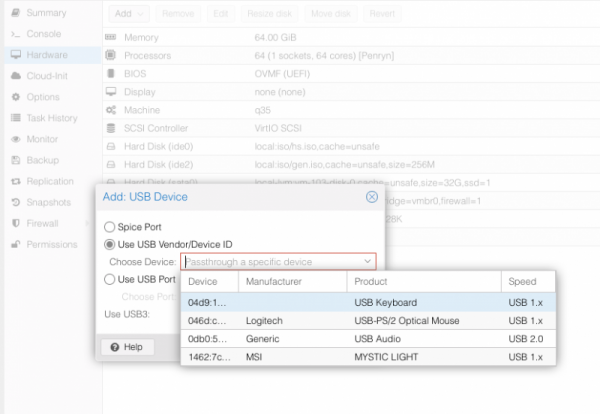Select the Hard Disk (ide2) row

click(x=351, y=165)
